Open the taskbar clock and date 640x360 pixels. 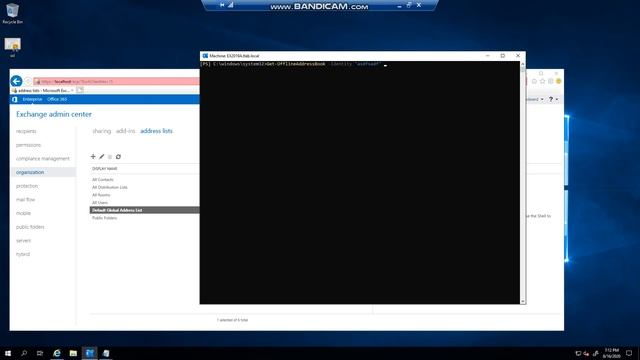611,353
